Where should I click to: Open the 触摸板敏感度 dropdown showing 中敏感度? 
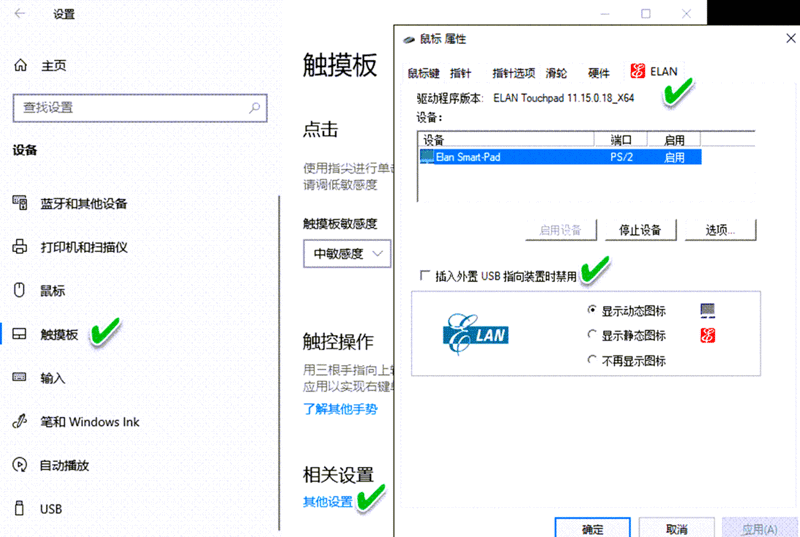click(x=347, y=253)
